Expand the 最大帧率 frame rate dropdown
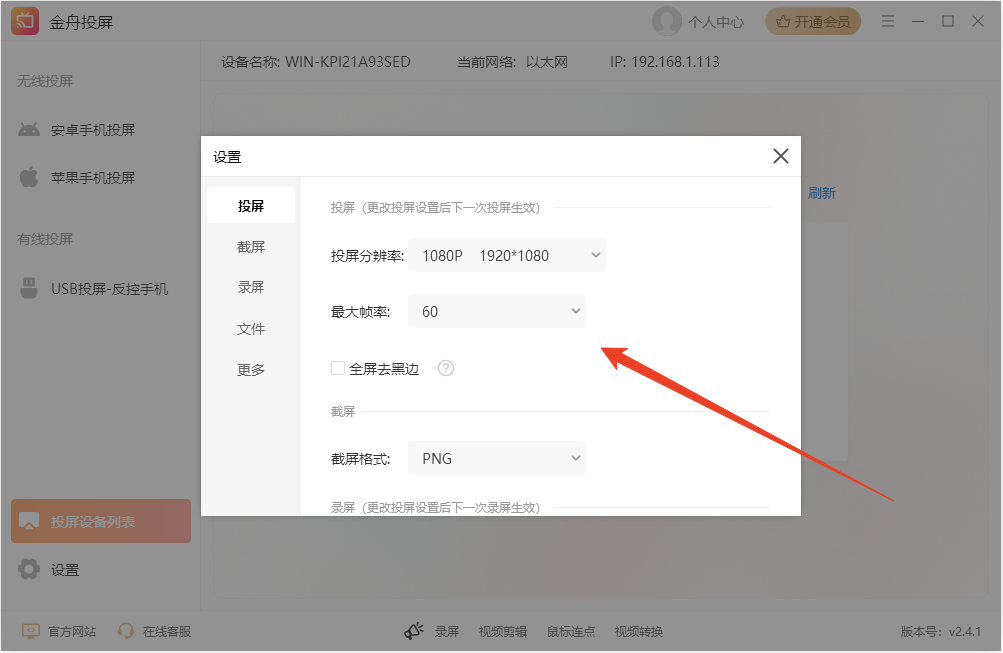The height and width of the screenshot is (653, 1003). click(x=497, y=311)
